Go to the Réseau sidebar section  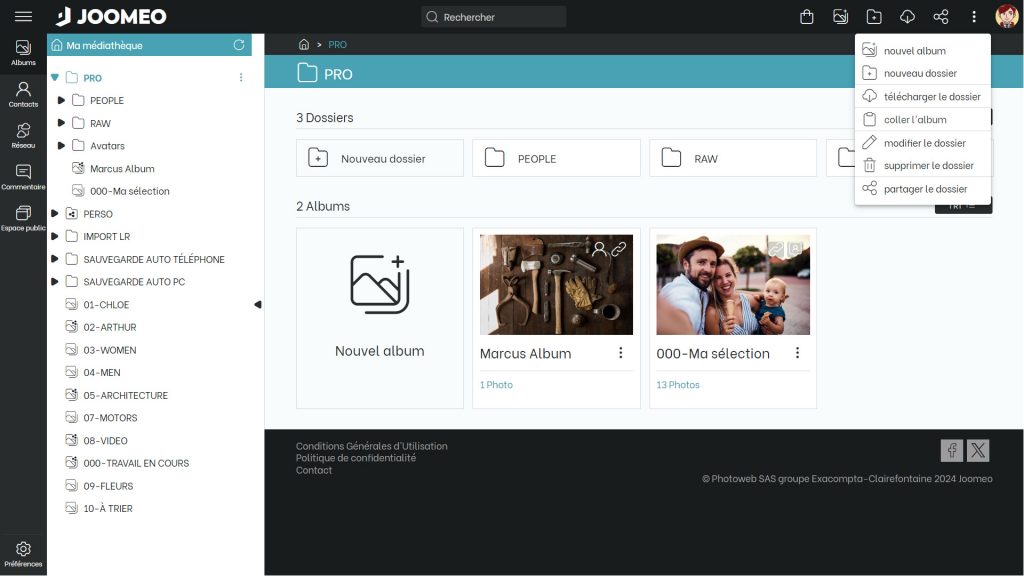tap(23, 135)
